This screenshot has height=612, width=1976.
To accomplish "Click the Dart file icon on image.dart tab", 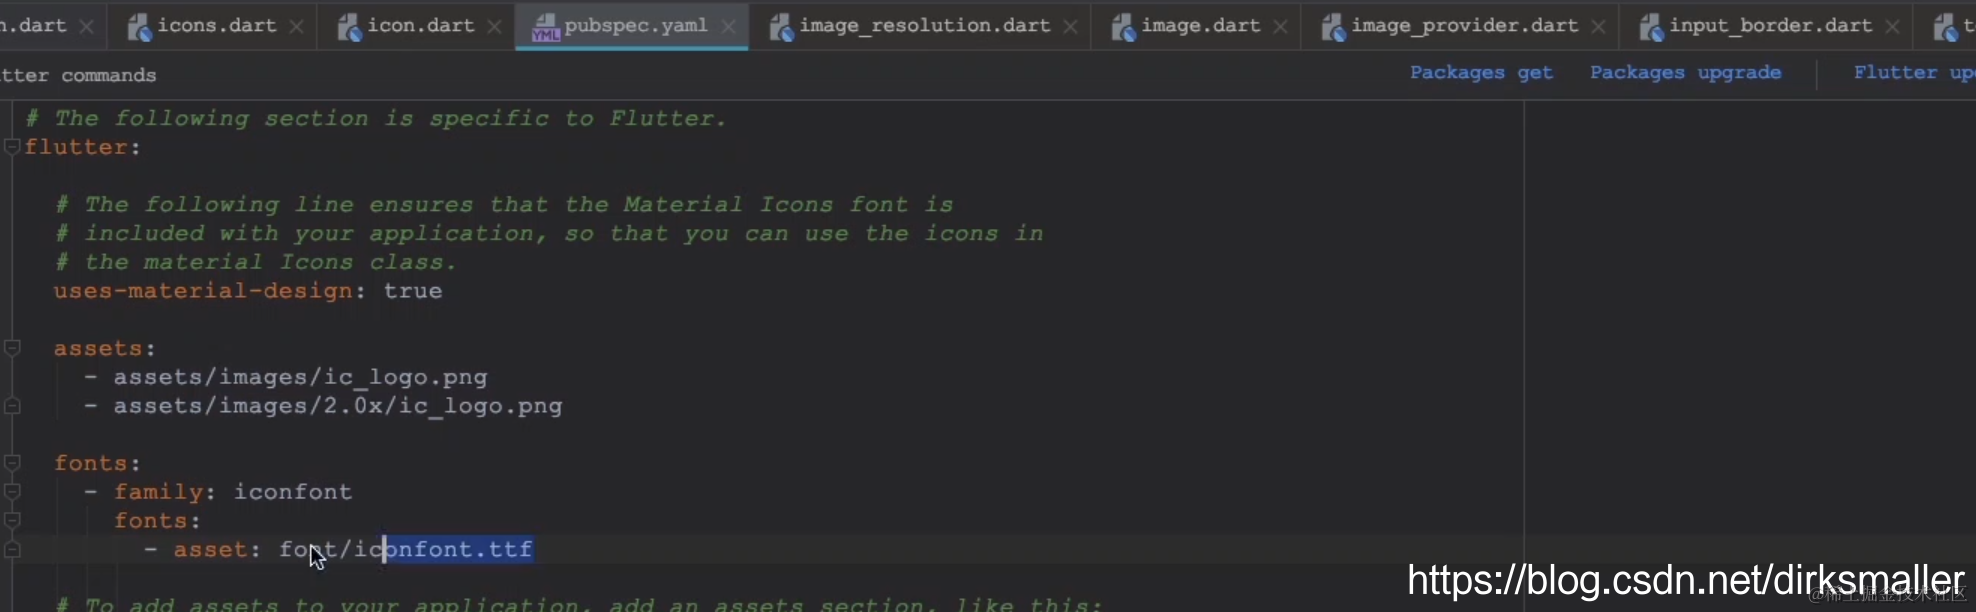I will 1123,27.
